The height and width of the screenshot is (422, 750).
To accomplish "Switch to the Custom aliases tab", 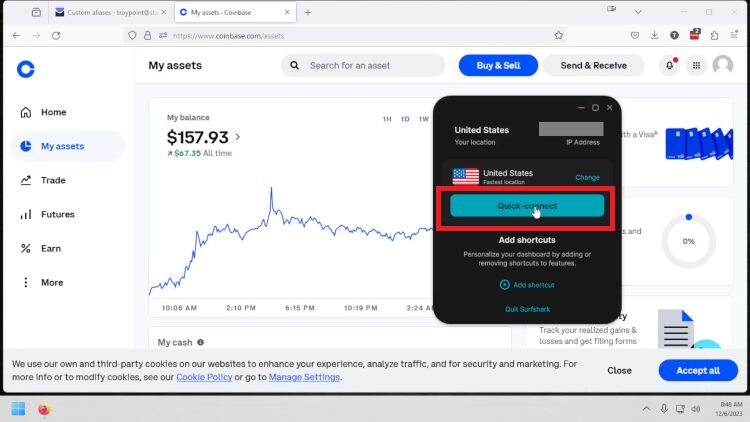I will (109, 12).
